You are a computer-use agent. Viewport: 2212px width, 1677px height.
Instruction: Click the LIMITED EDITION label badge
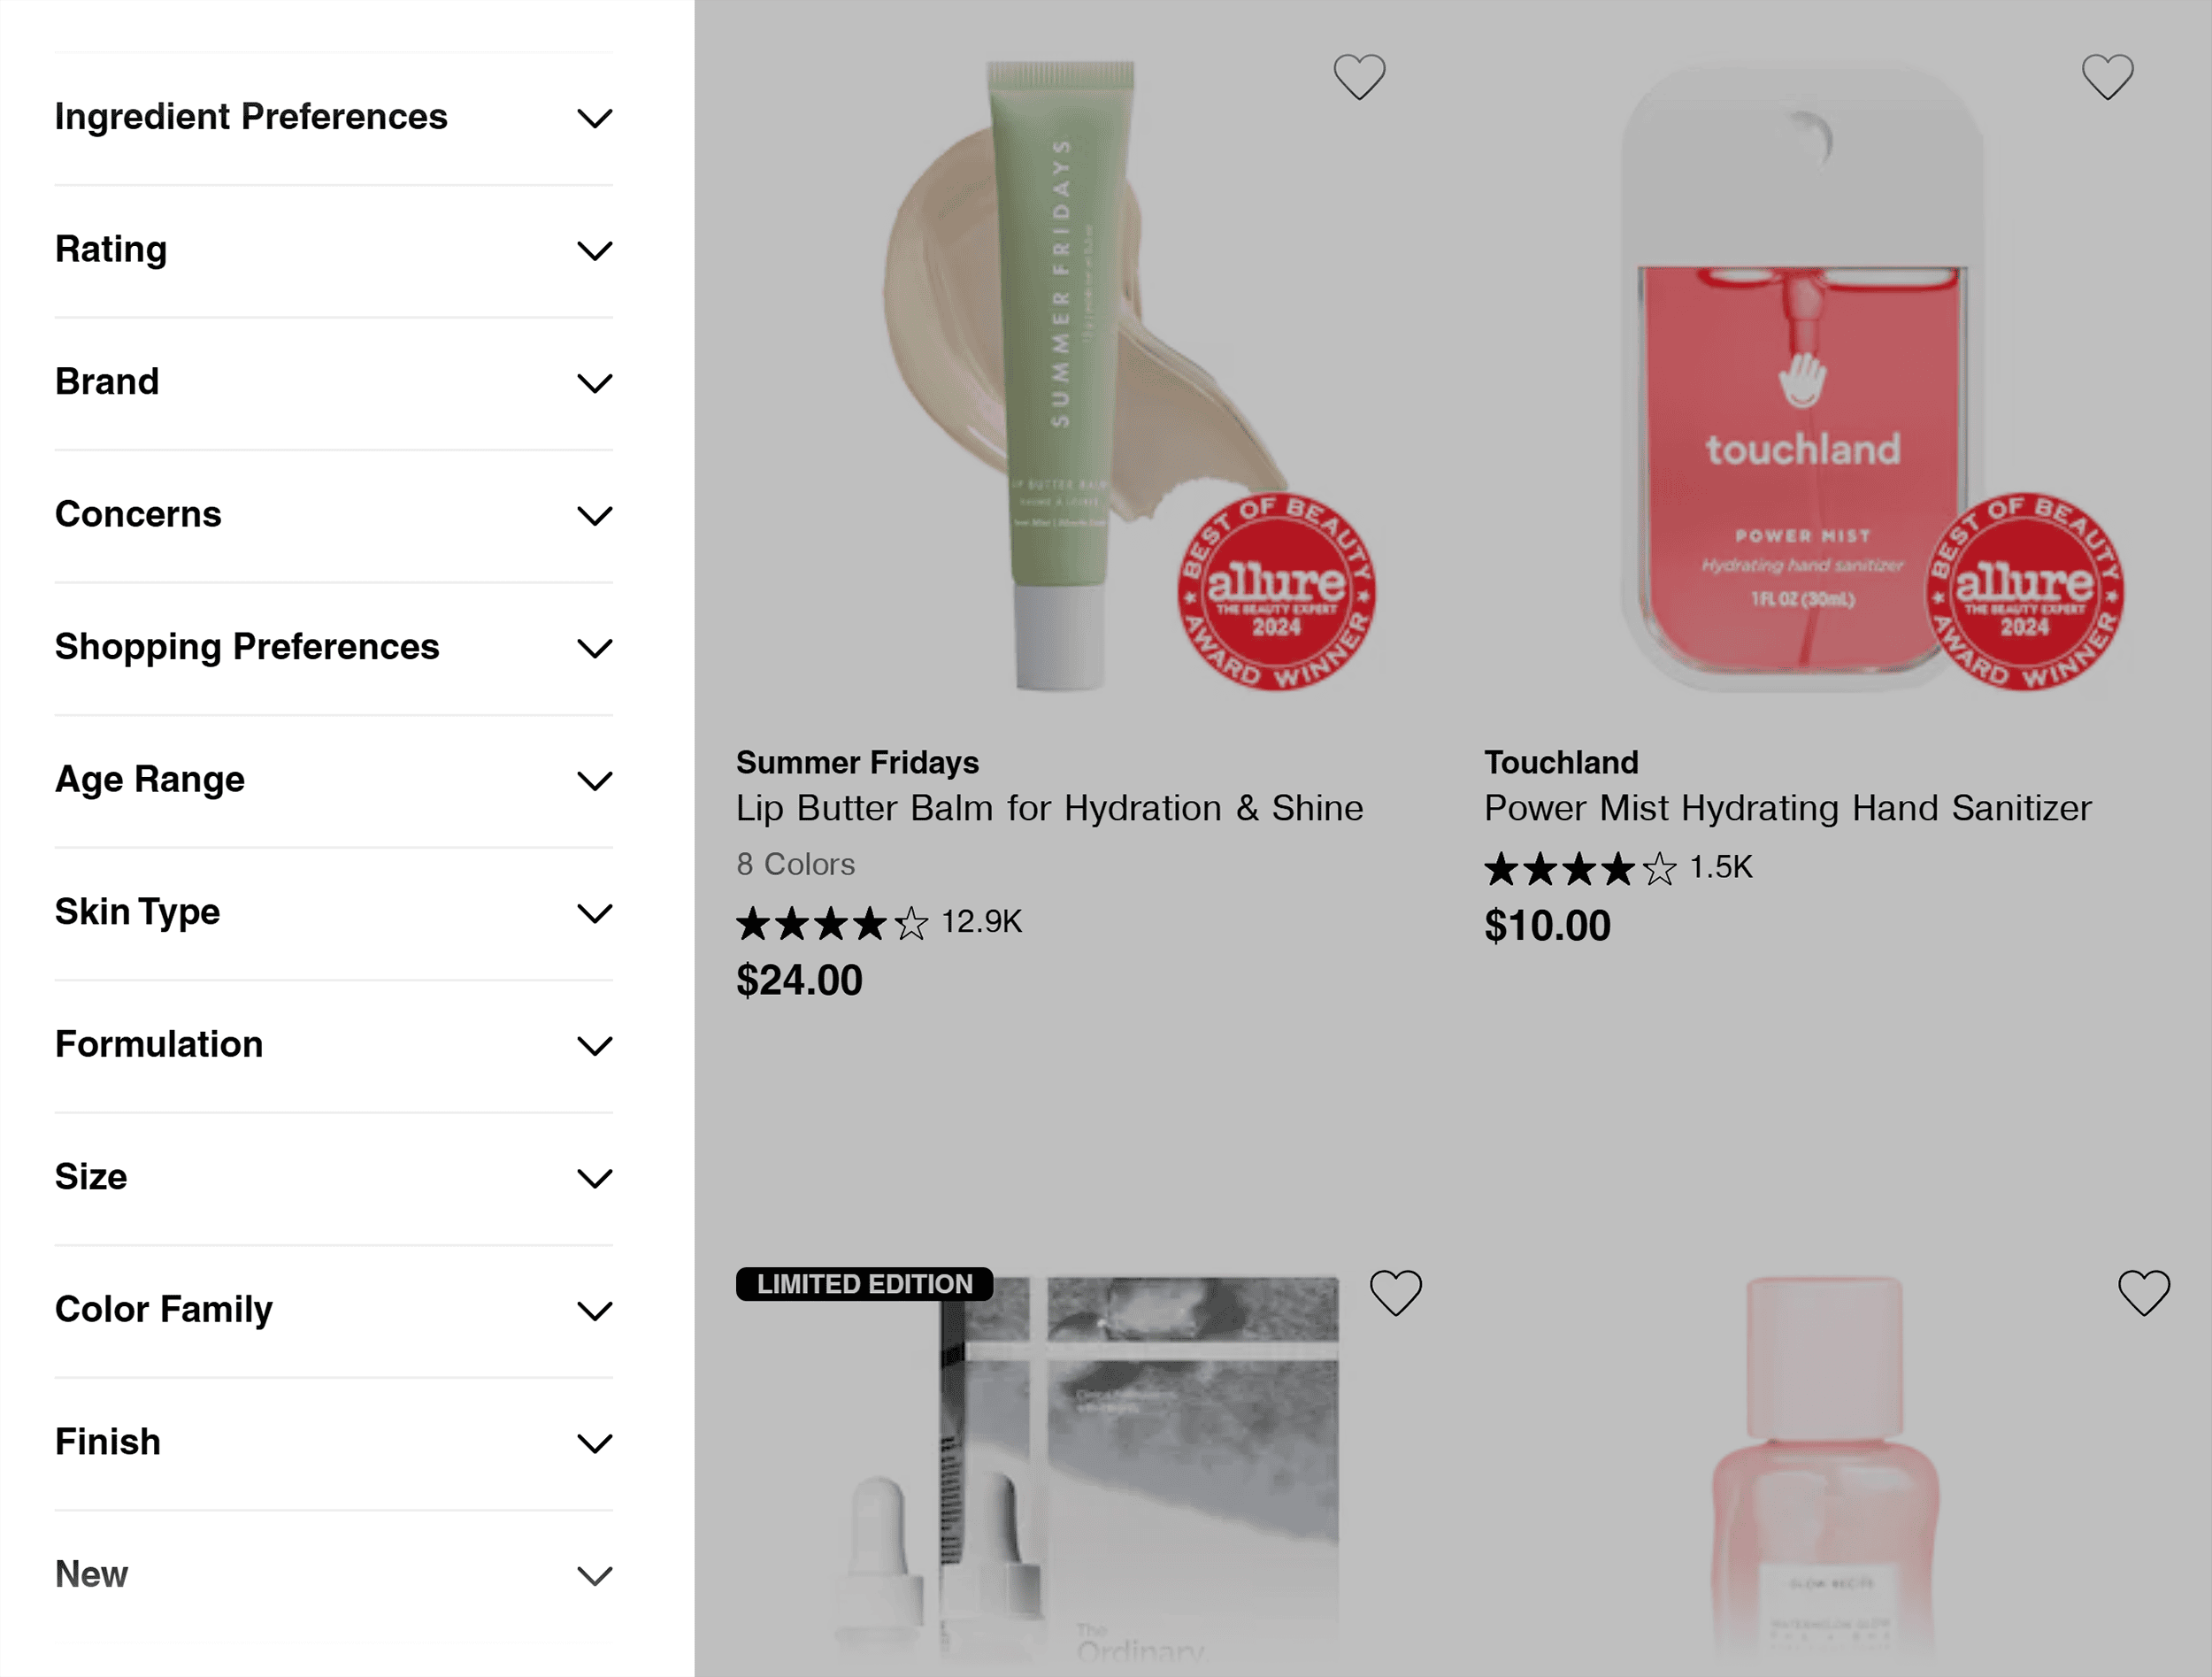pyautogui.click(x=864, y=1282)
